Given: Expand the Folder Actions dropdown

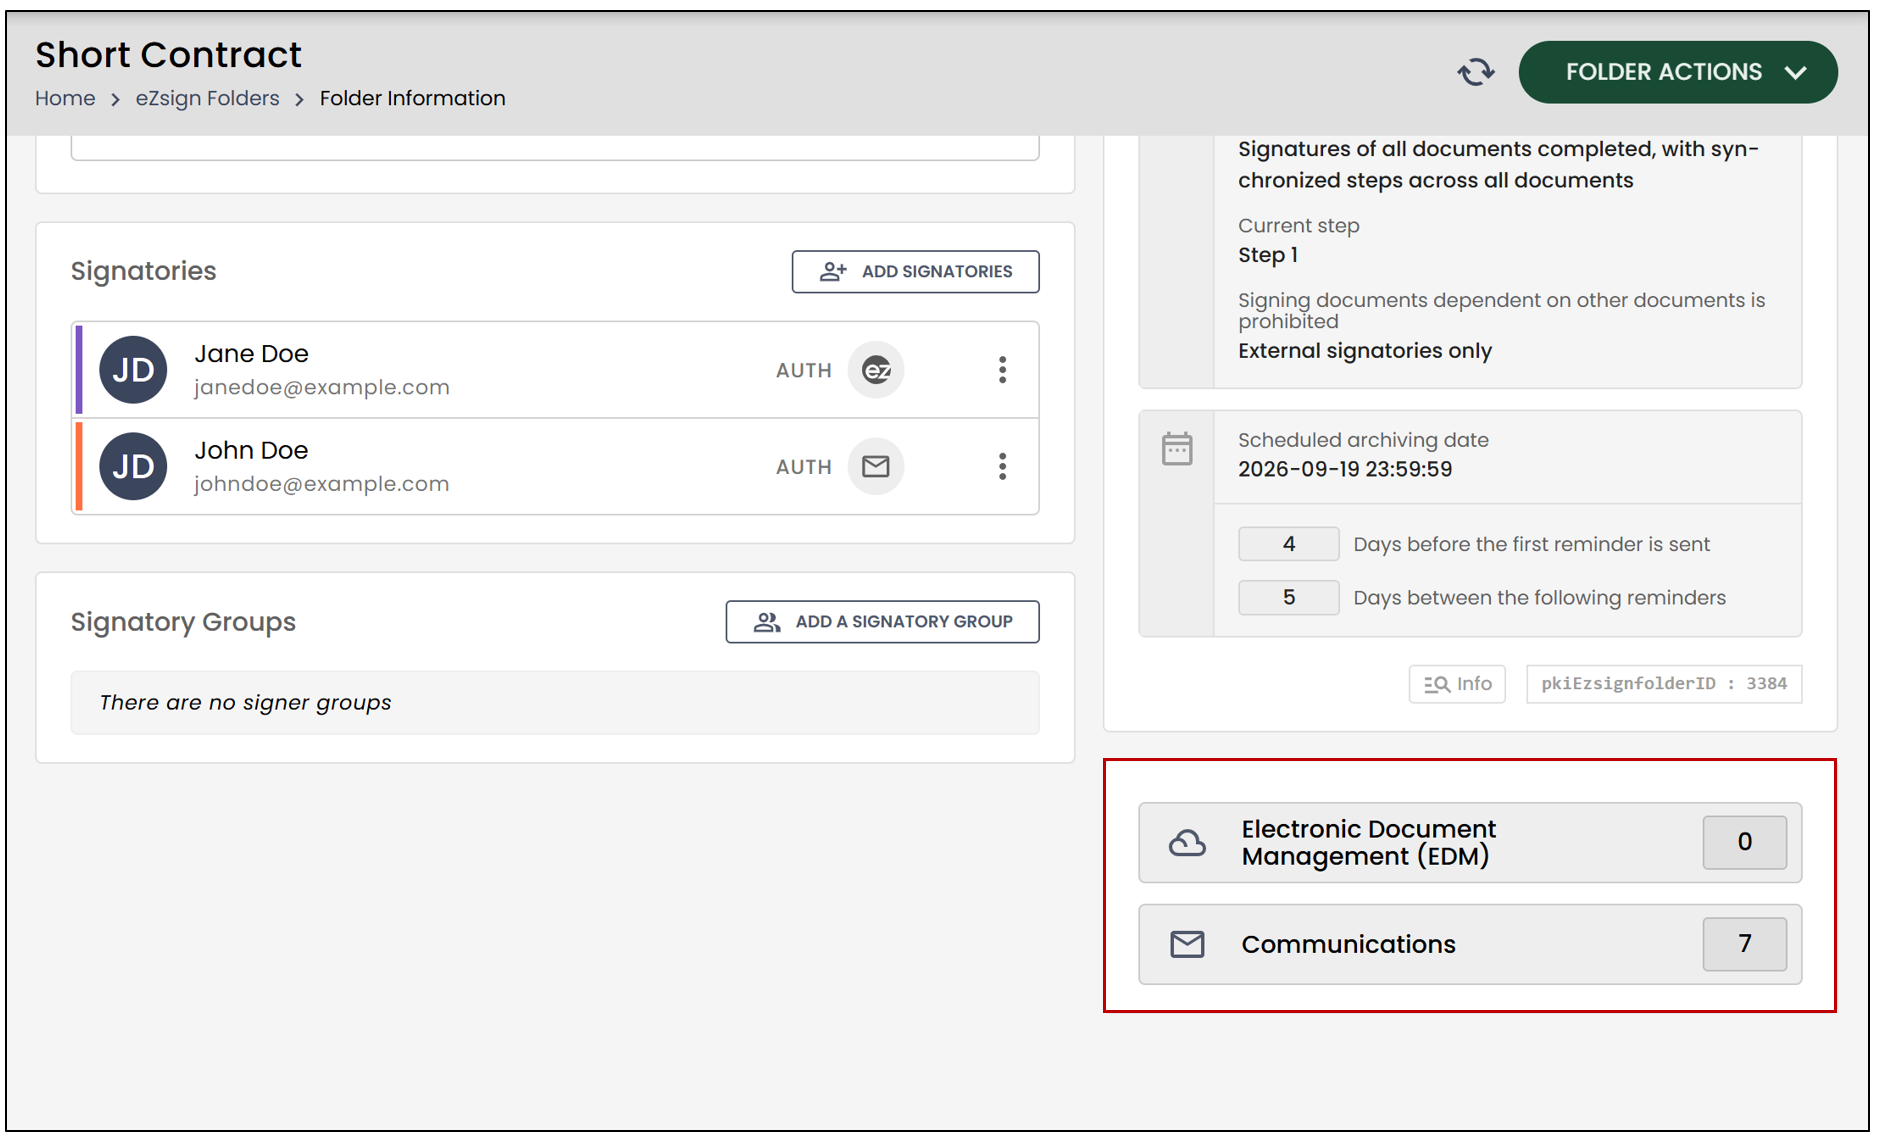Looking at the screenshot, I should pos(1677,72).
